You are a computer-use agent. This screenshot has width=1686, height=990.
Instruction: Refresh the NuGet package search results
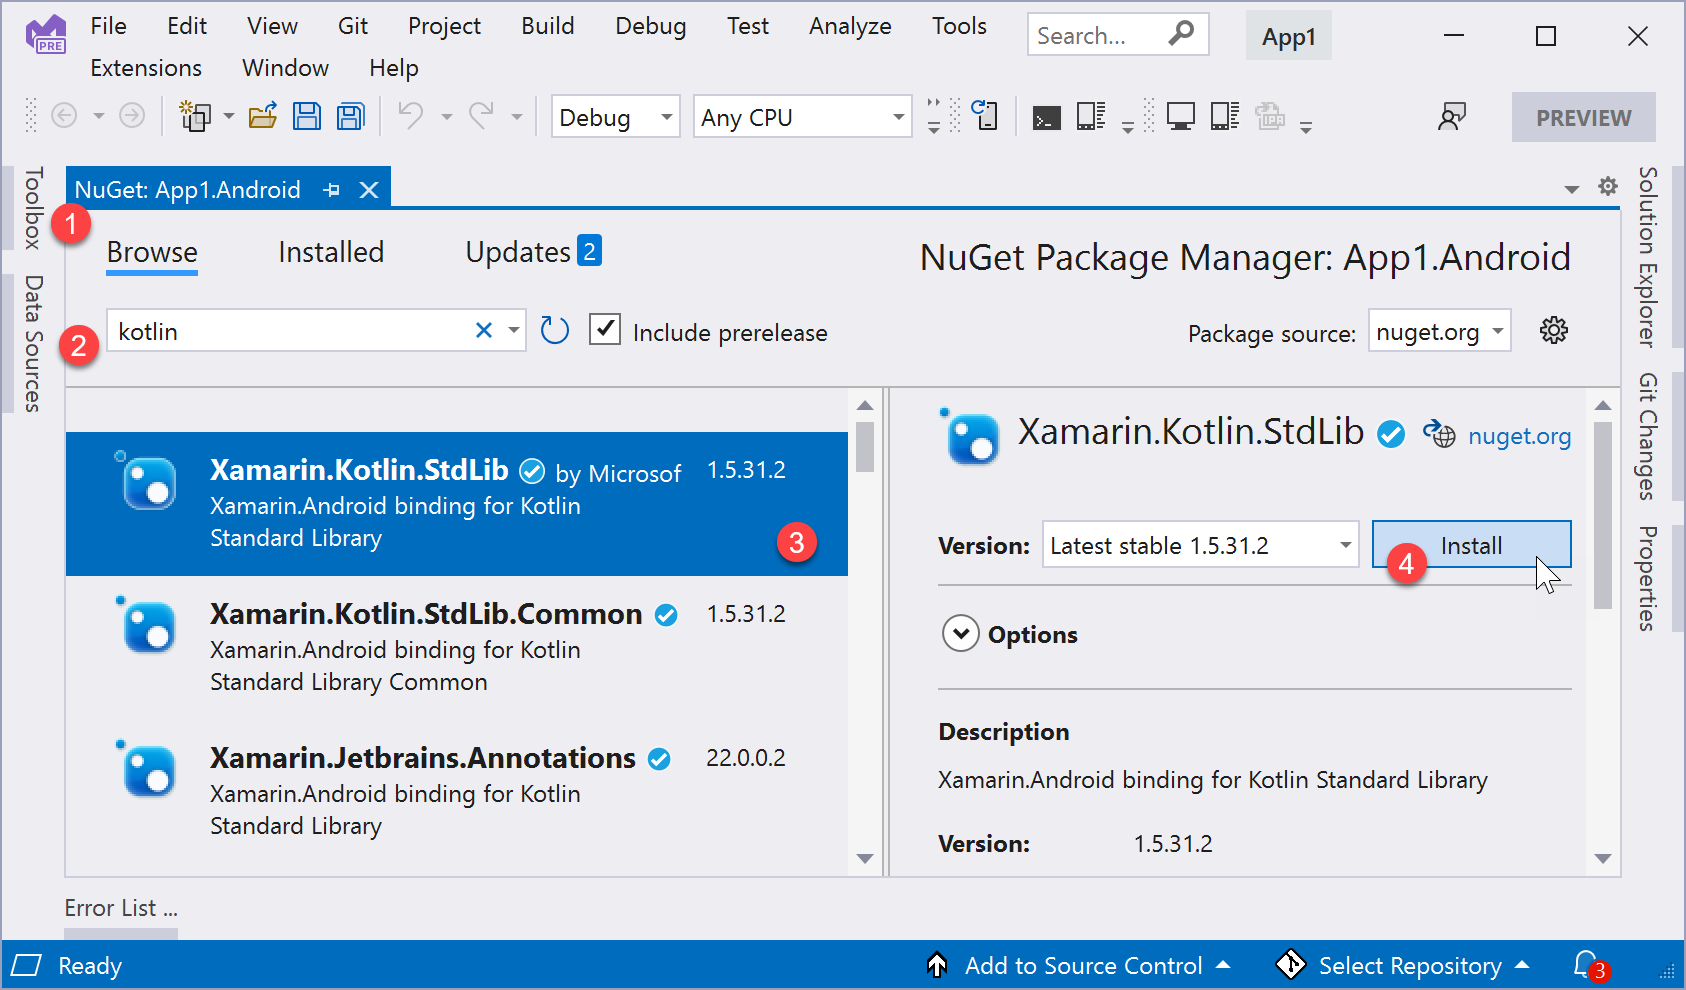coord(555,330)
